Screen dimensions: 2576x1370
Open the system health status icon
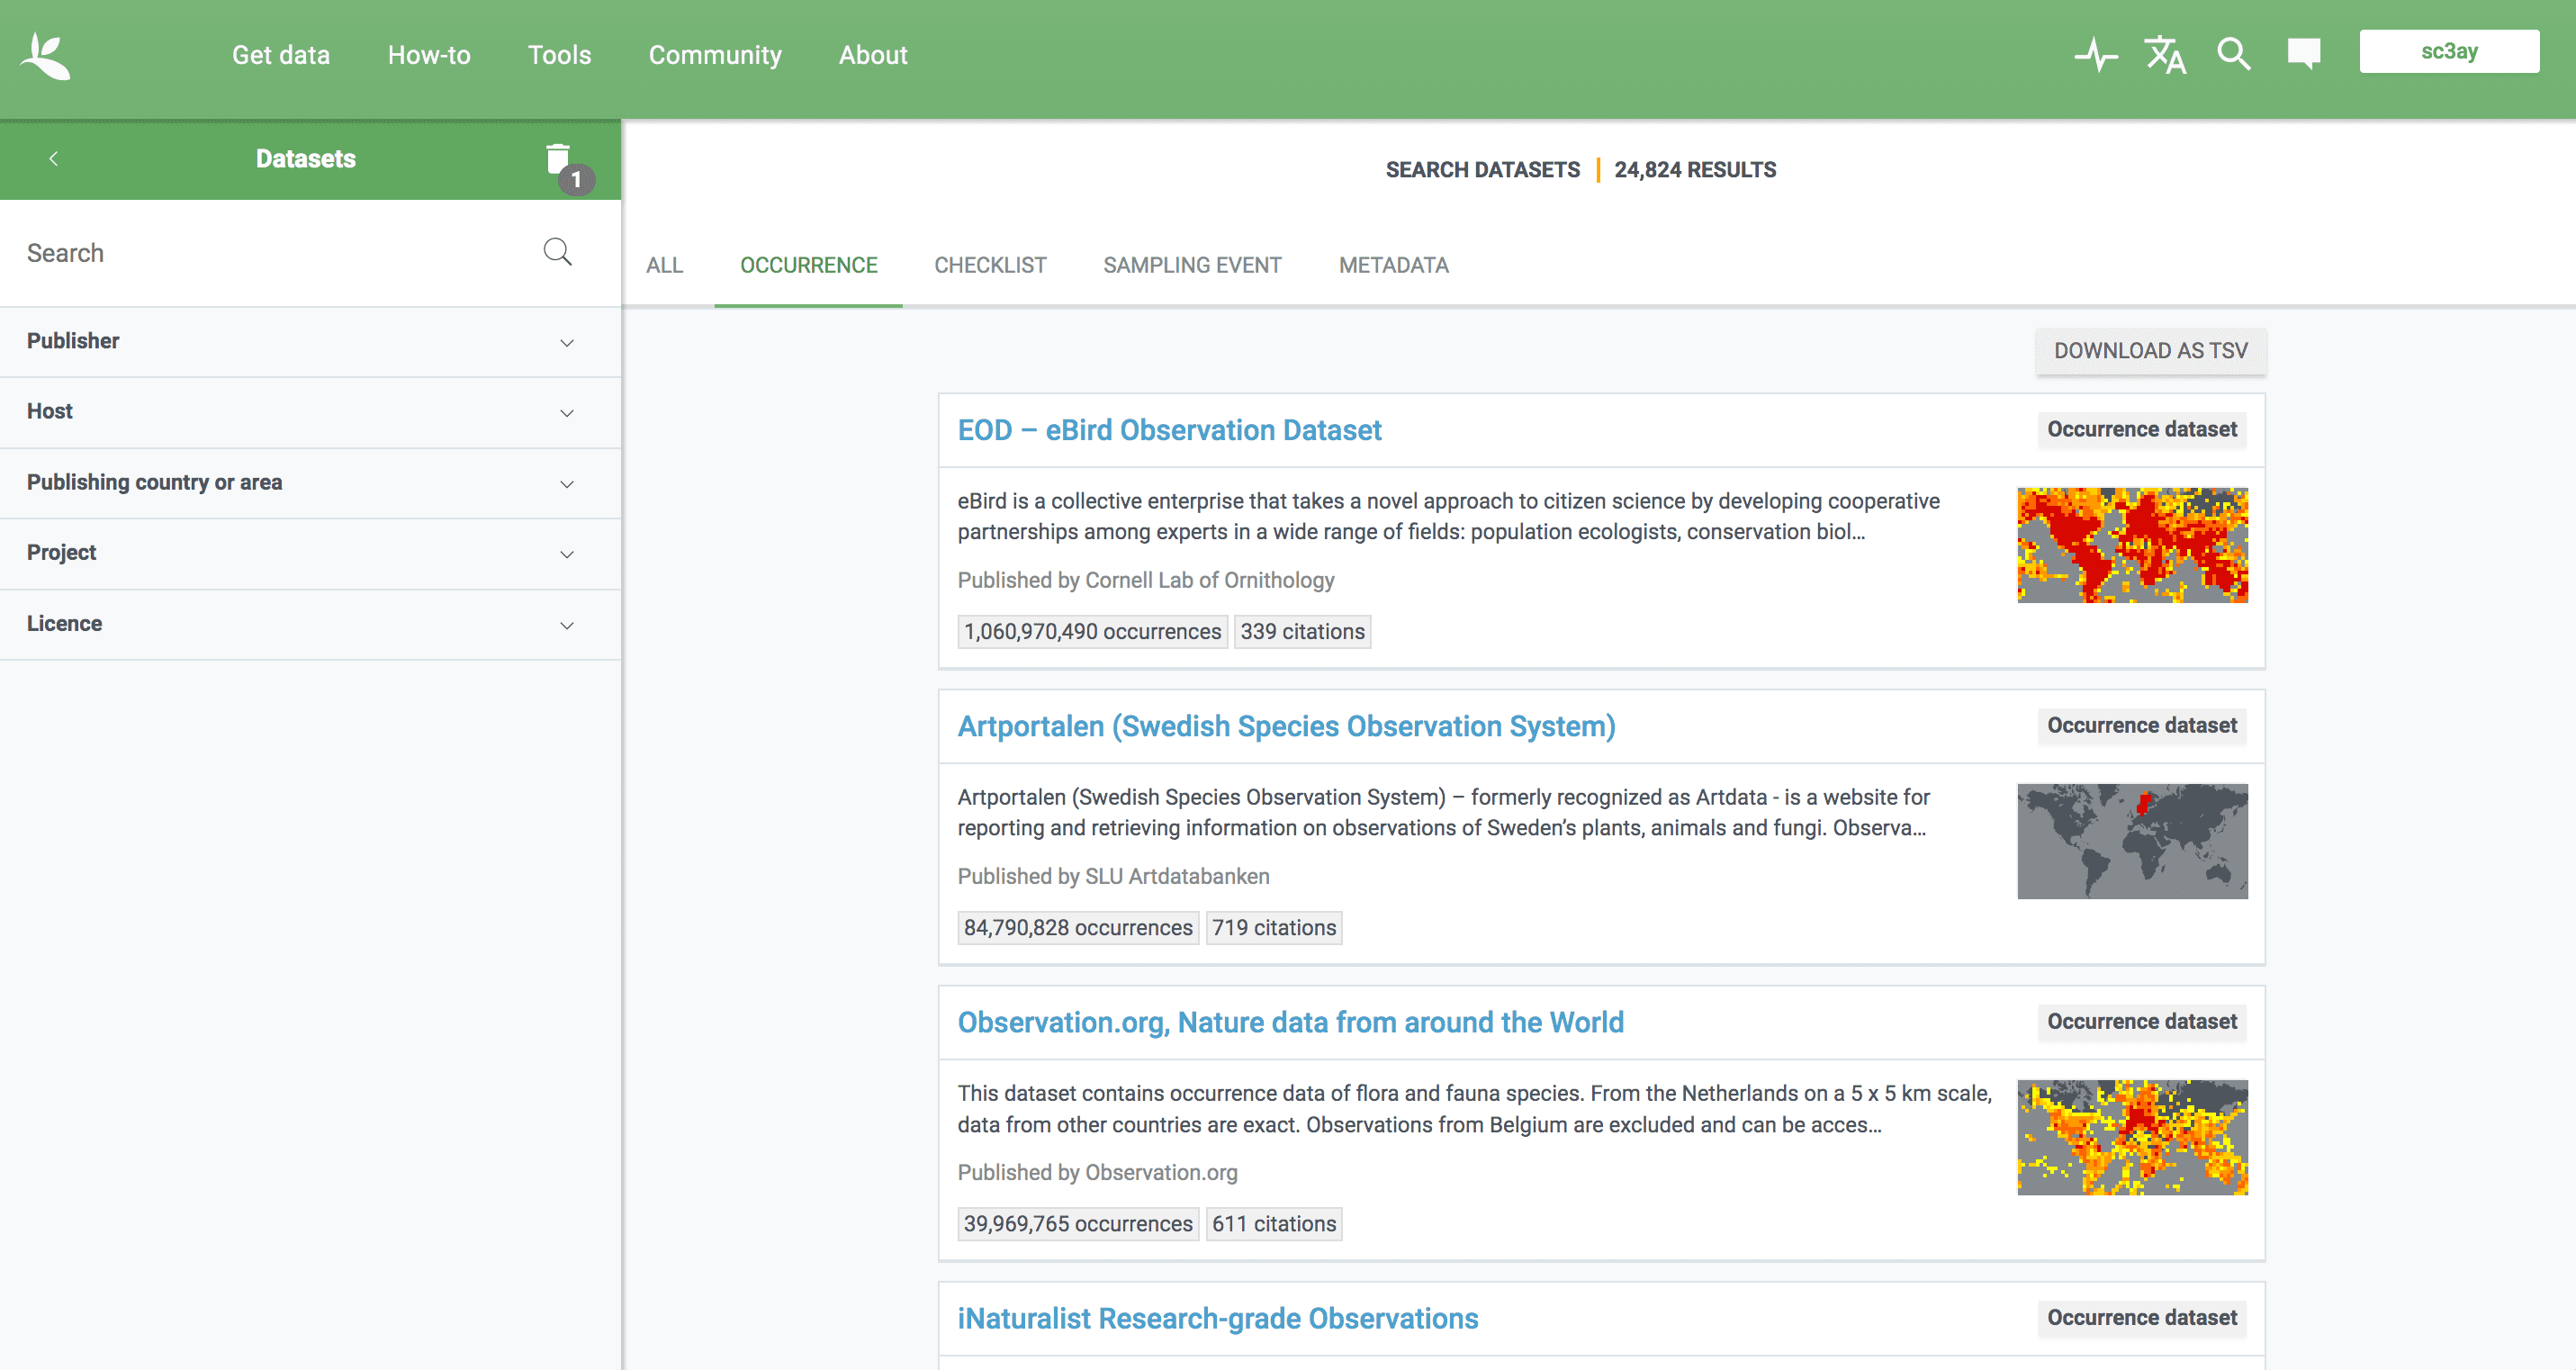pos(2096,55)
